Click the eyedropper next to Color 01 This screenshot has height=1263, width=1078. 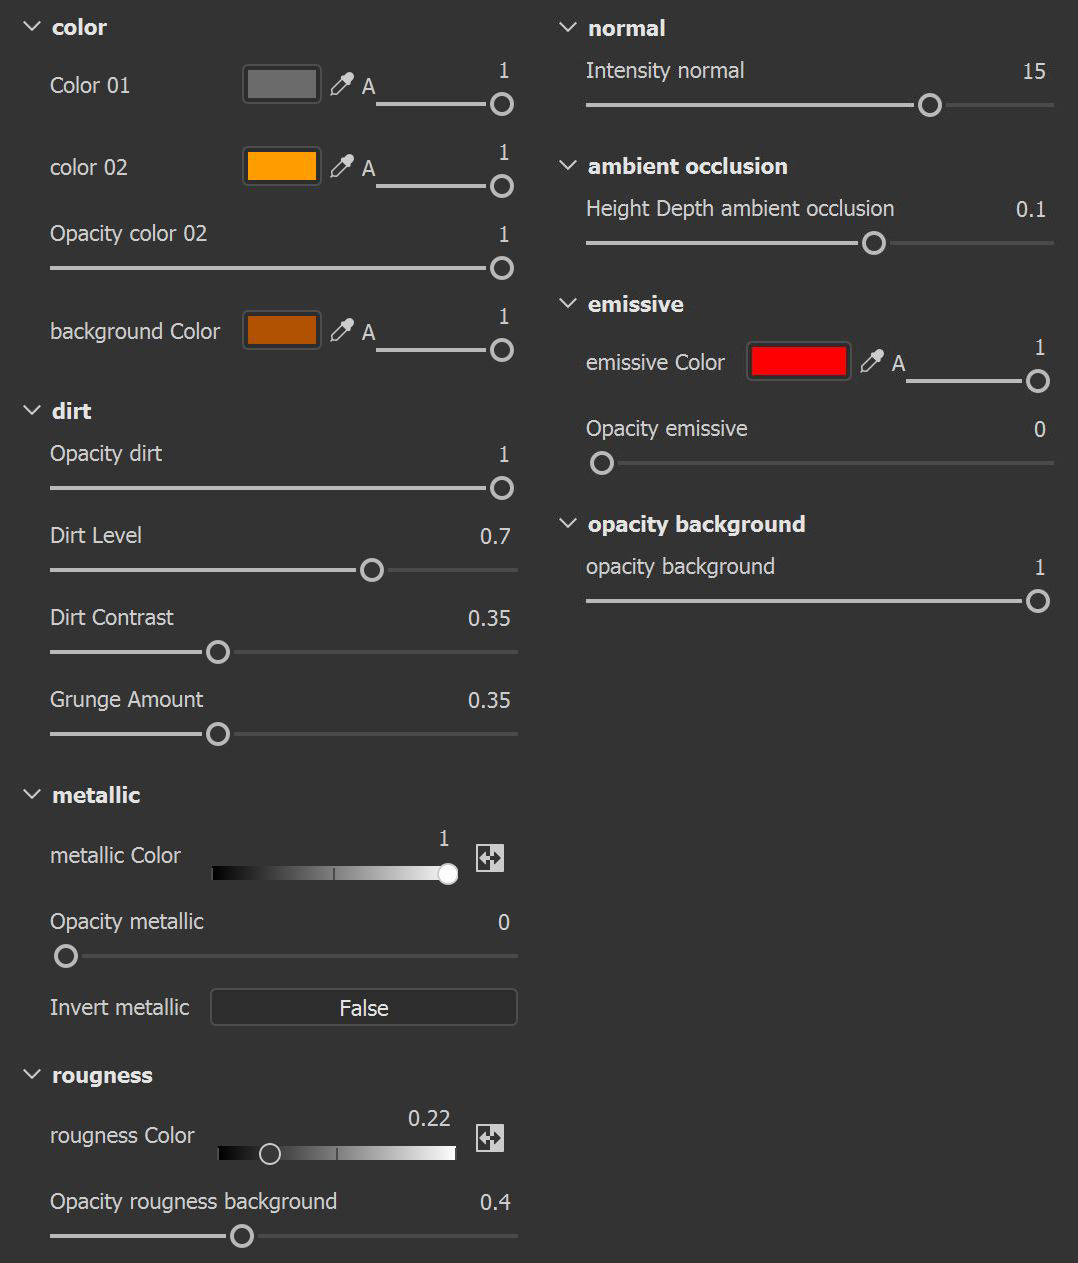coord(342,85)
